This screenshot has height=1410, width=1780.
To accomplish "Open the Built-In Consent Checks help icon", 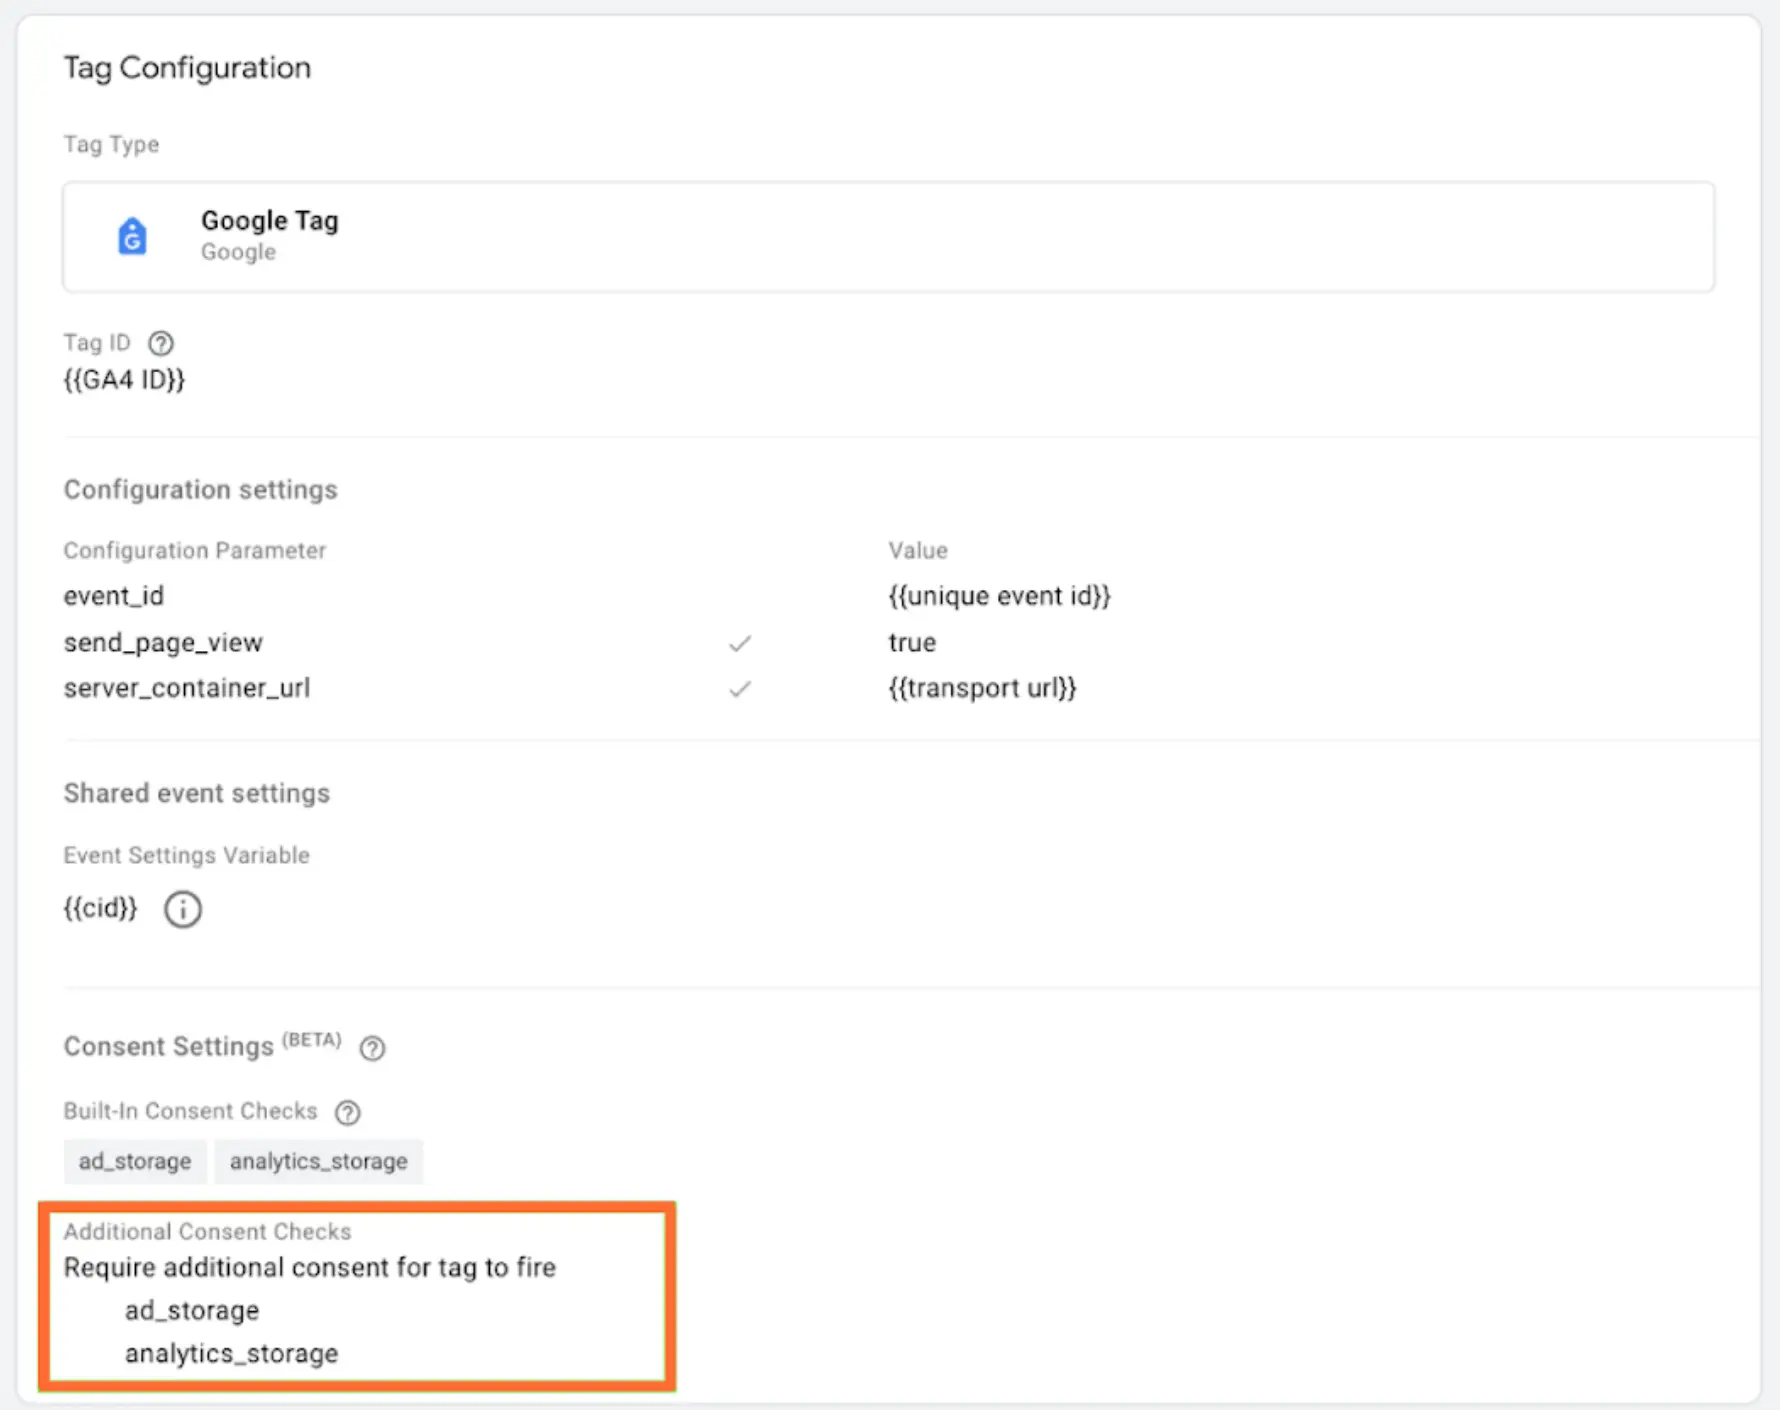I will [x=348, y=1112].
